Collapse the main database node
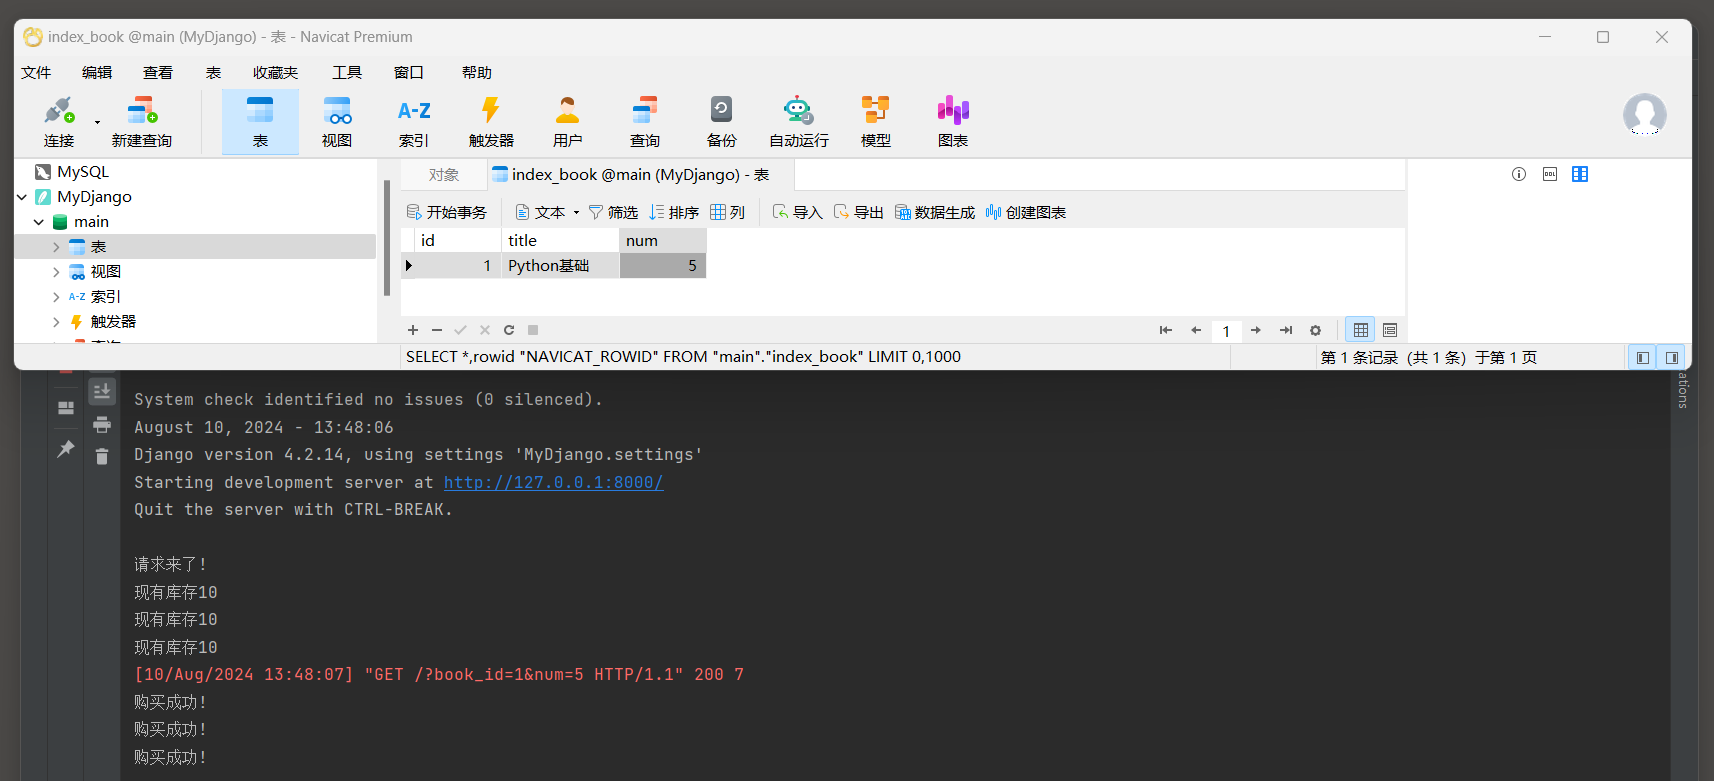This screenshot has width=1714, height=781. pos(39,222)
